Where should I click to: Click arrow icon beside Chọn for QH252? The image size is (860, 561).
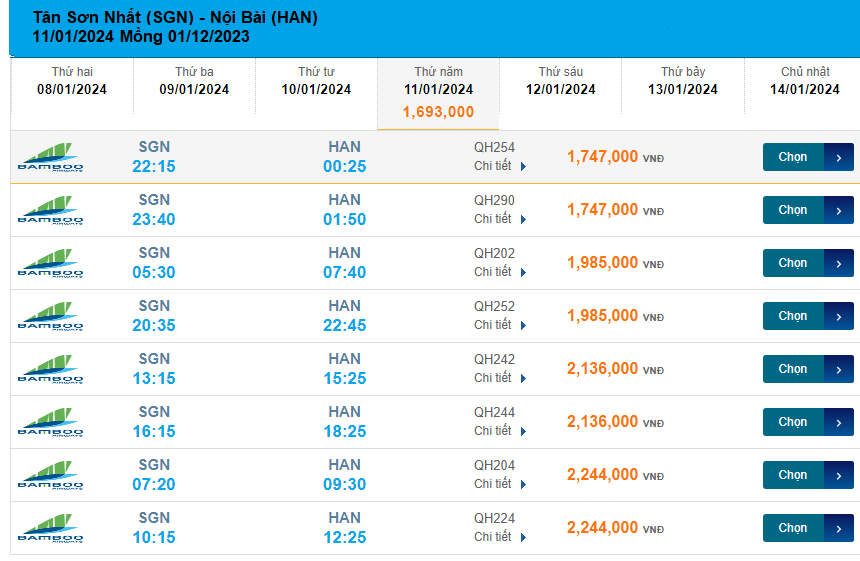838,316
